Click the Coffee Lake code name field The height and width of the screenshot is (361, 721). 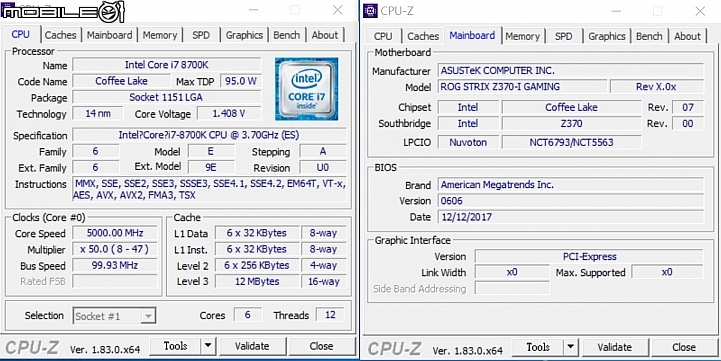(121, 81)
